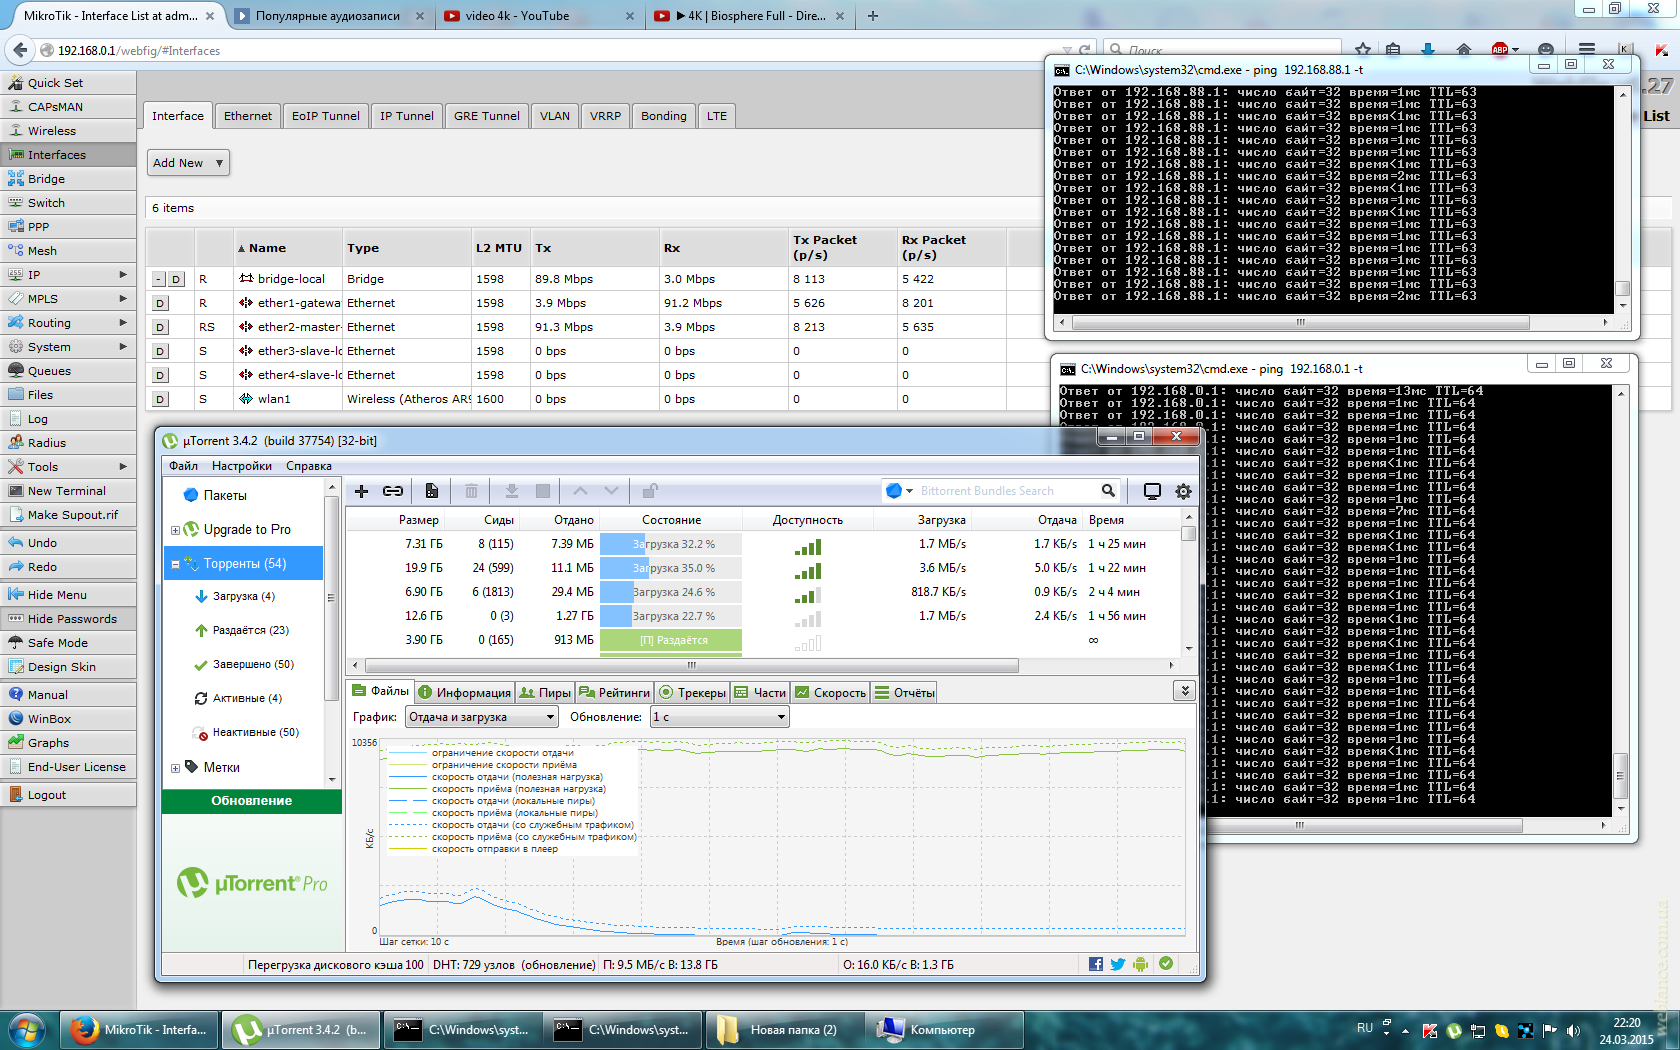This screenshot has width=1680, height=1050.
Task: Click the Android icon in µTorrent status bar
Action: point(1141,964)
